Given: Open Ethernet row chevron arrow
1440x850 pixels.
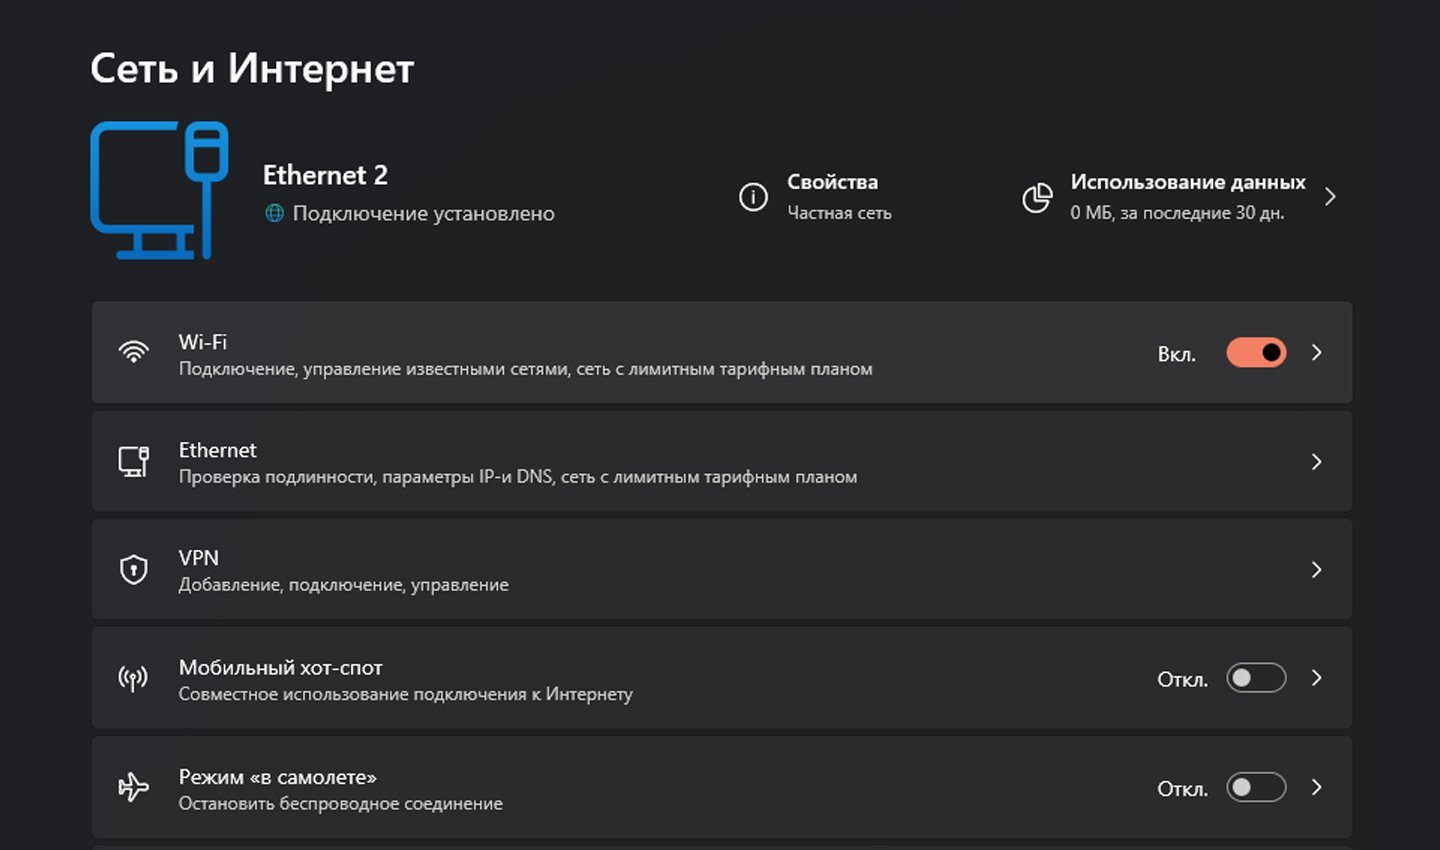Looking at the screenshot, I should (1317, 461).
